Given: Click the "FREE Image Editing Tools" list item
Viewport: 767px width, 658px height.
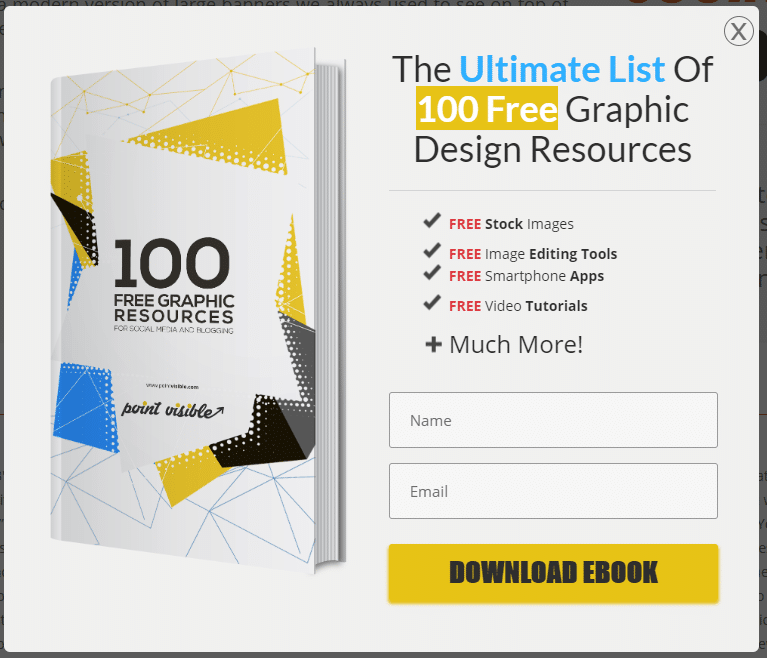Looking at the screenshot, I should coord(533,254).
